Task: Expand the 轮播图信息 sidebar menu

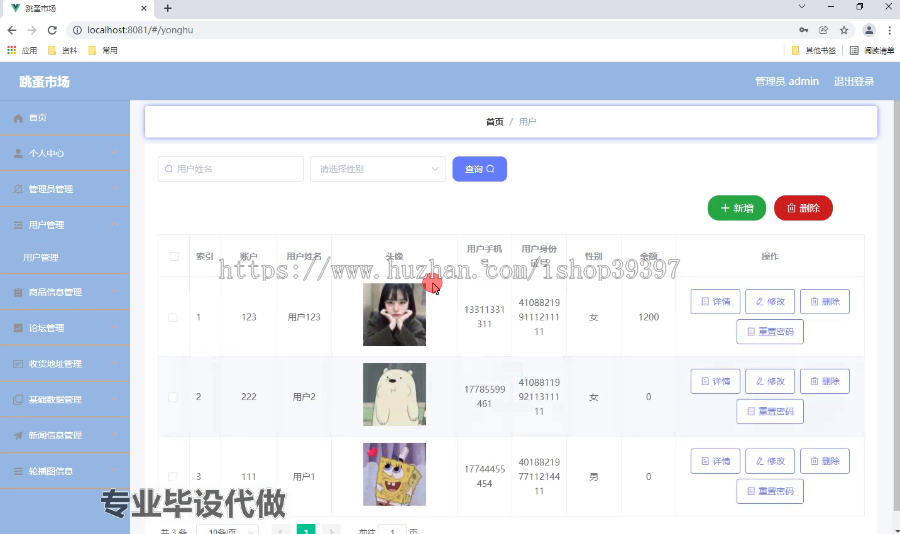Action: 65,471
